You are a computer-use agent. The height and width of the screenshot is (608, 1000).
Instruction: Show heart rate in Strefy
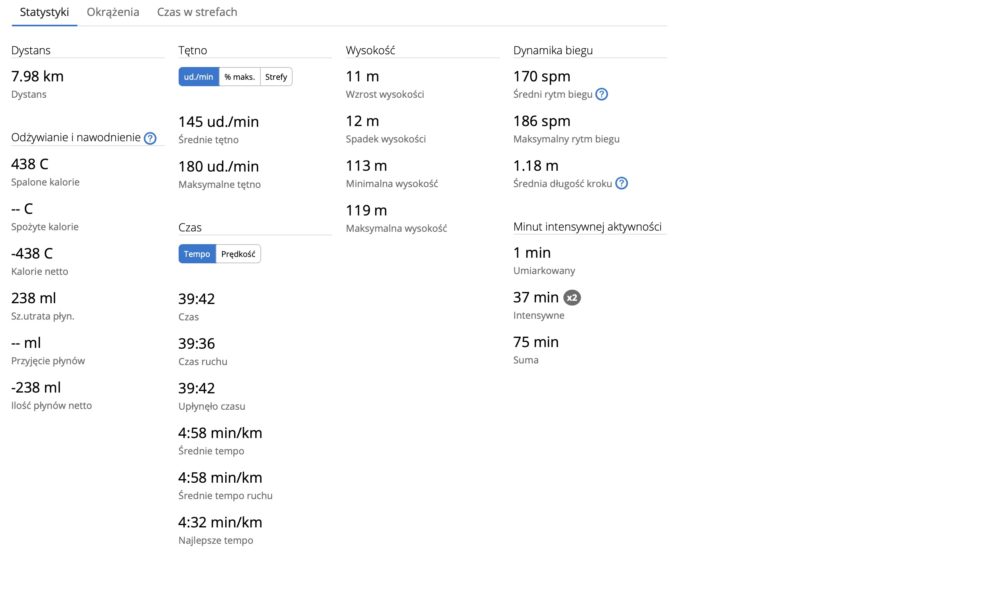(276, 77)
